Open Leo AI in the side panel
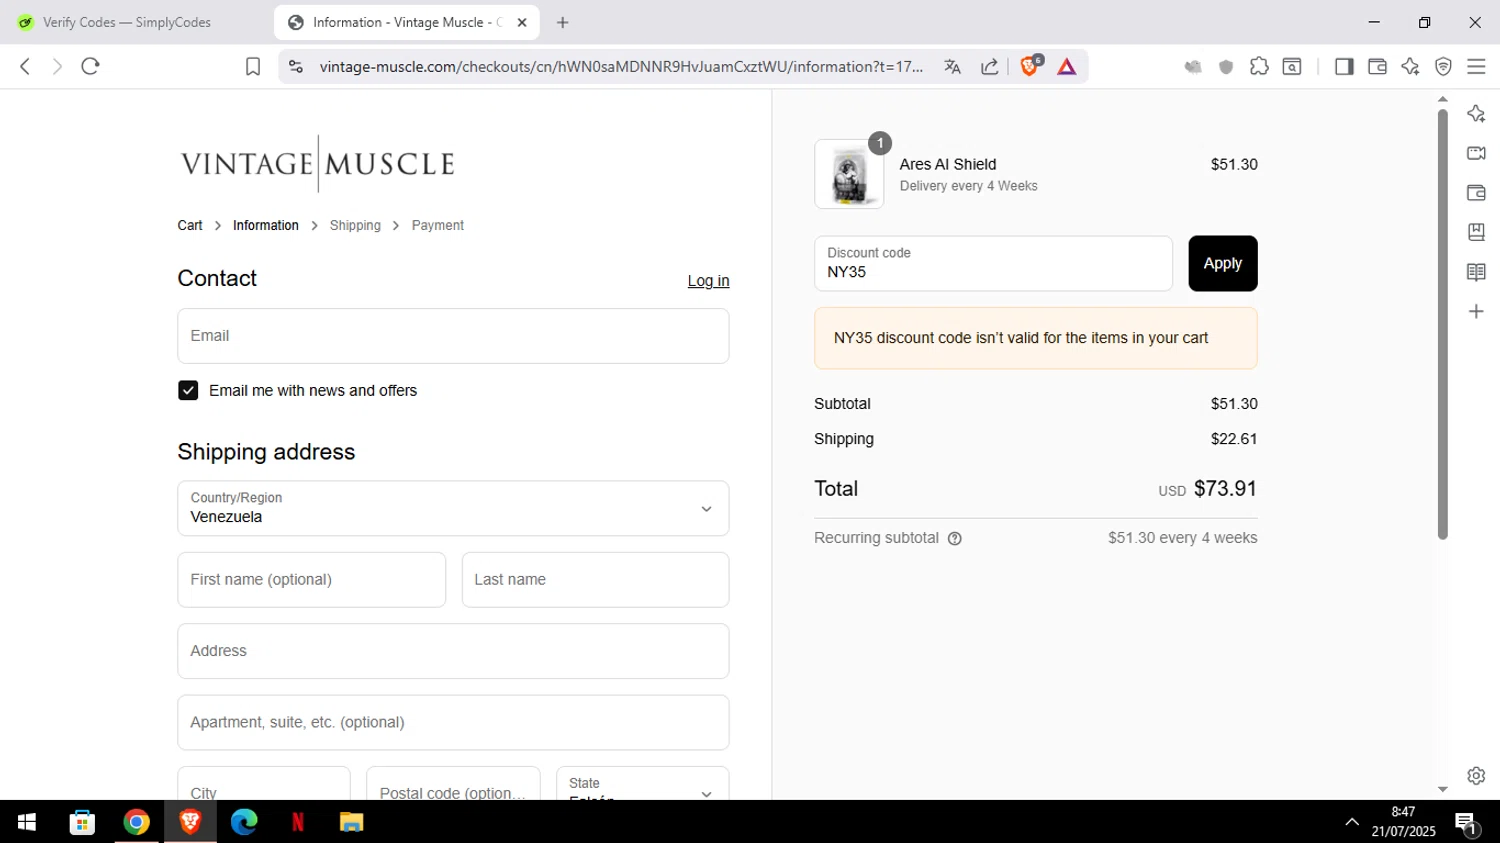Image resolution: width=1500 pixels, height=843 pixels. click(1476, 114)
